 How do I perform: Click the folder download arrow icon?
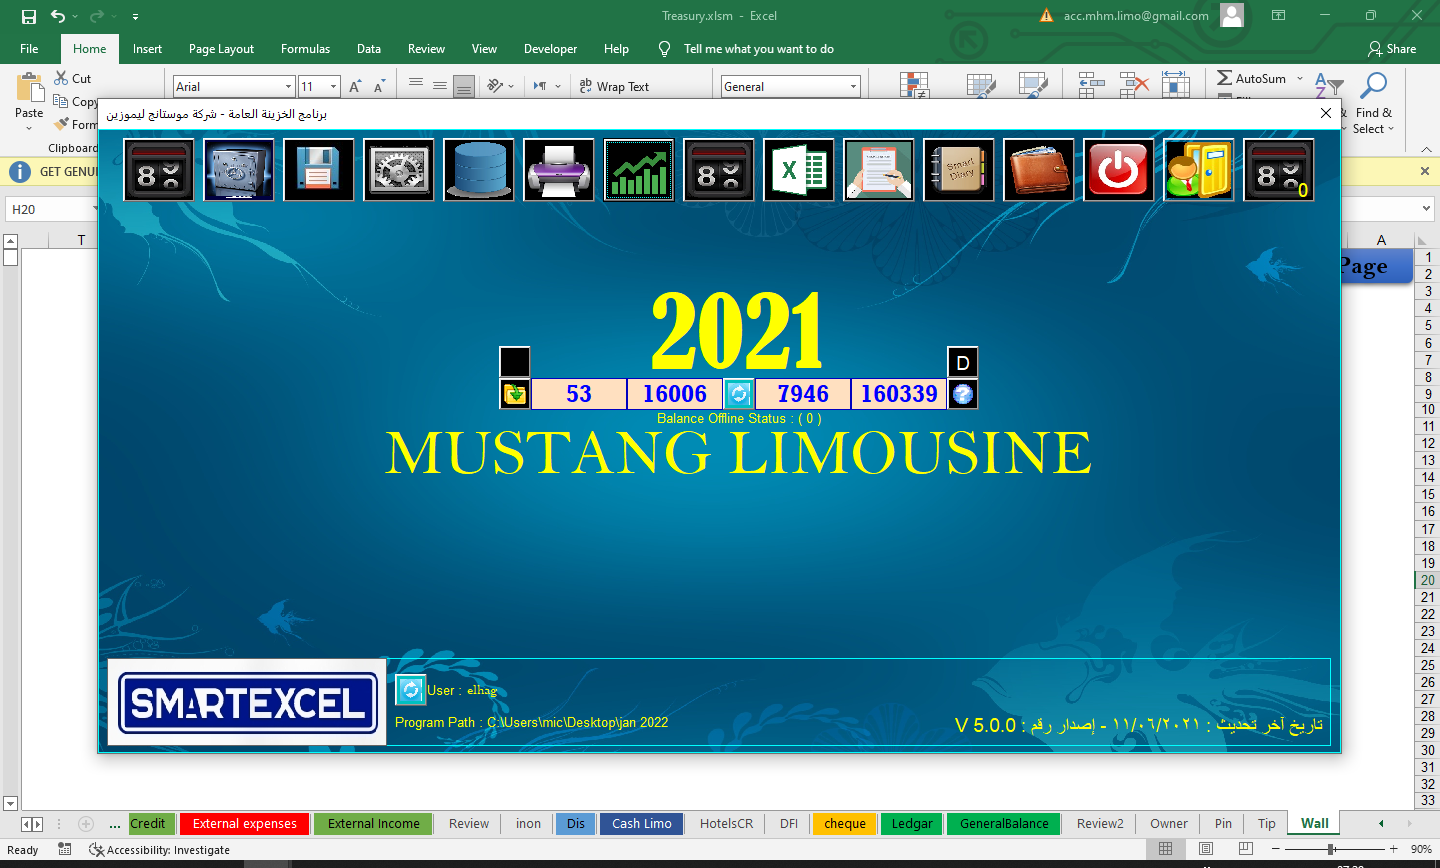click(515, 394)
